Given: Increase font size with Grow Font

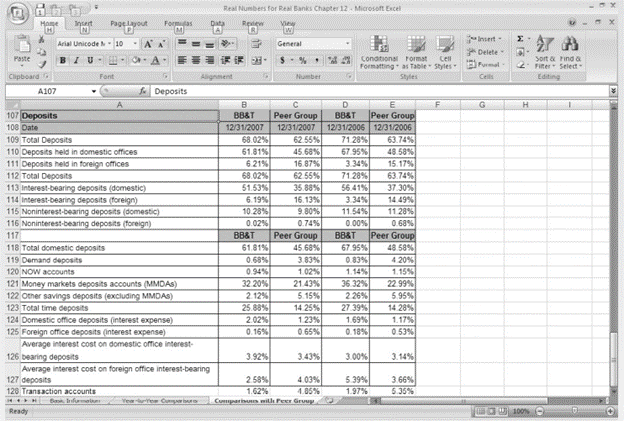Looking at the screenshot, I should point(148,44).
